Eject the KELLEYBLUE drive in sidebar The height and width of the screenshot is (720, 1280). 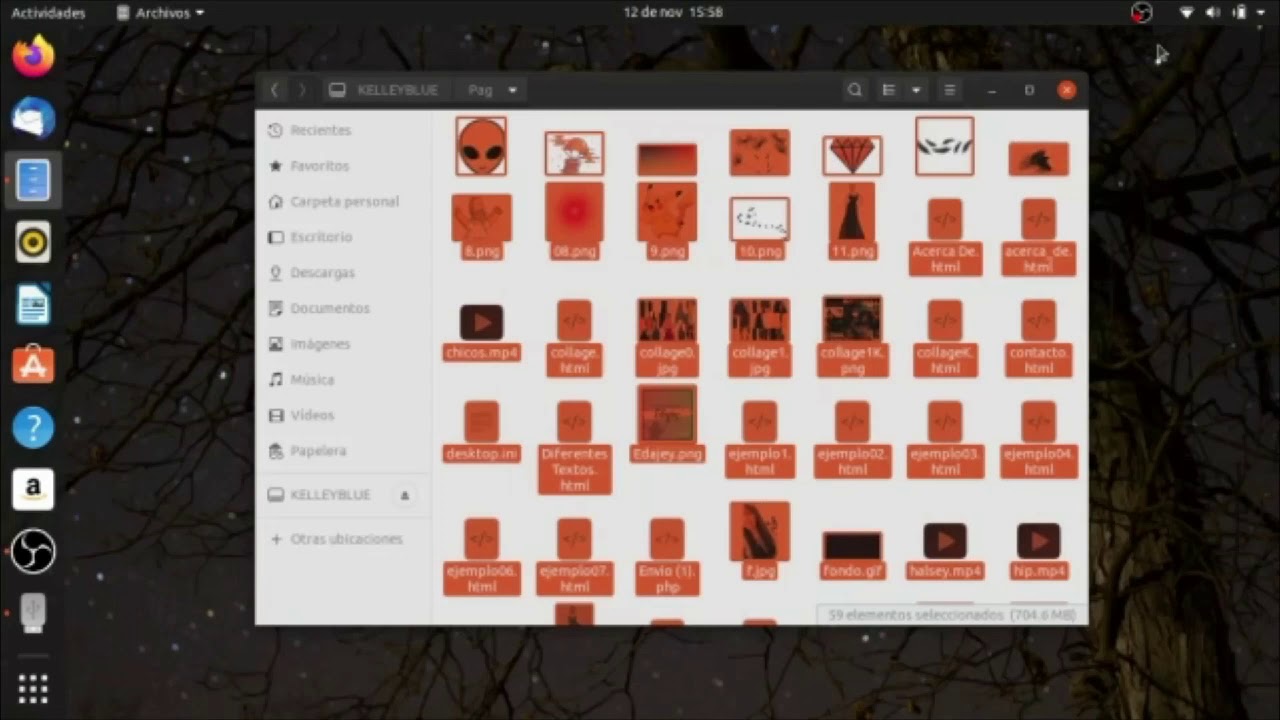pos(405,495)
